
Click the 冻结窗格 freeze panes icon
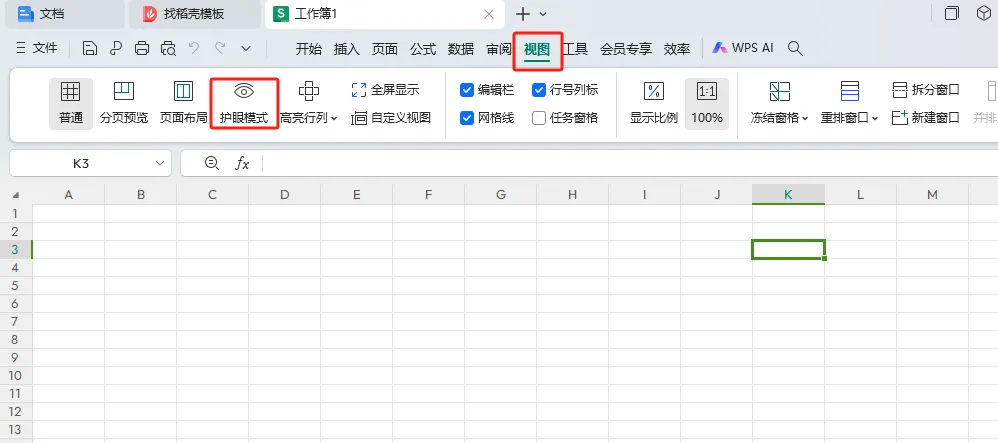coord(780,92)
